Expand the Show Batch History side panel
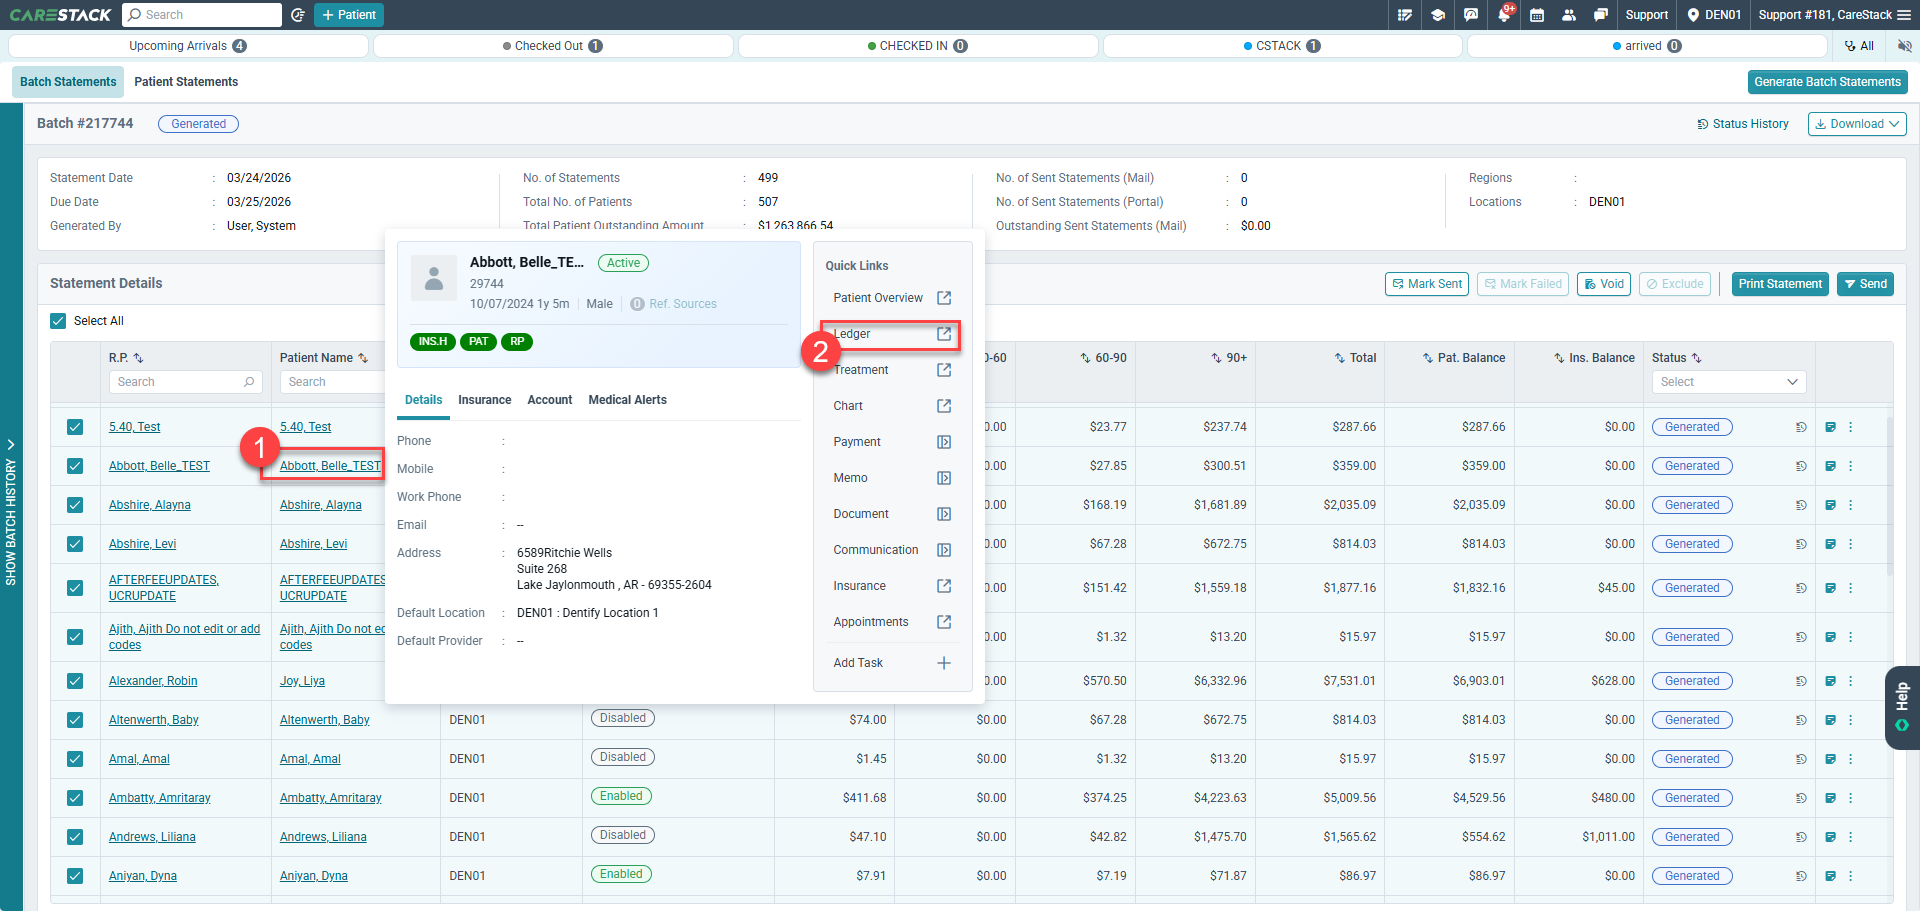1920x911 pixels. [x=11, y=510]
